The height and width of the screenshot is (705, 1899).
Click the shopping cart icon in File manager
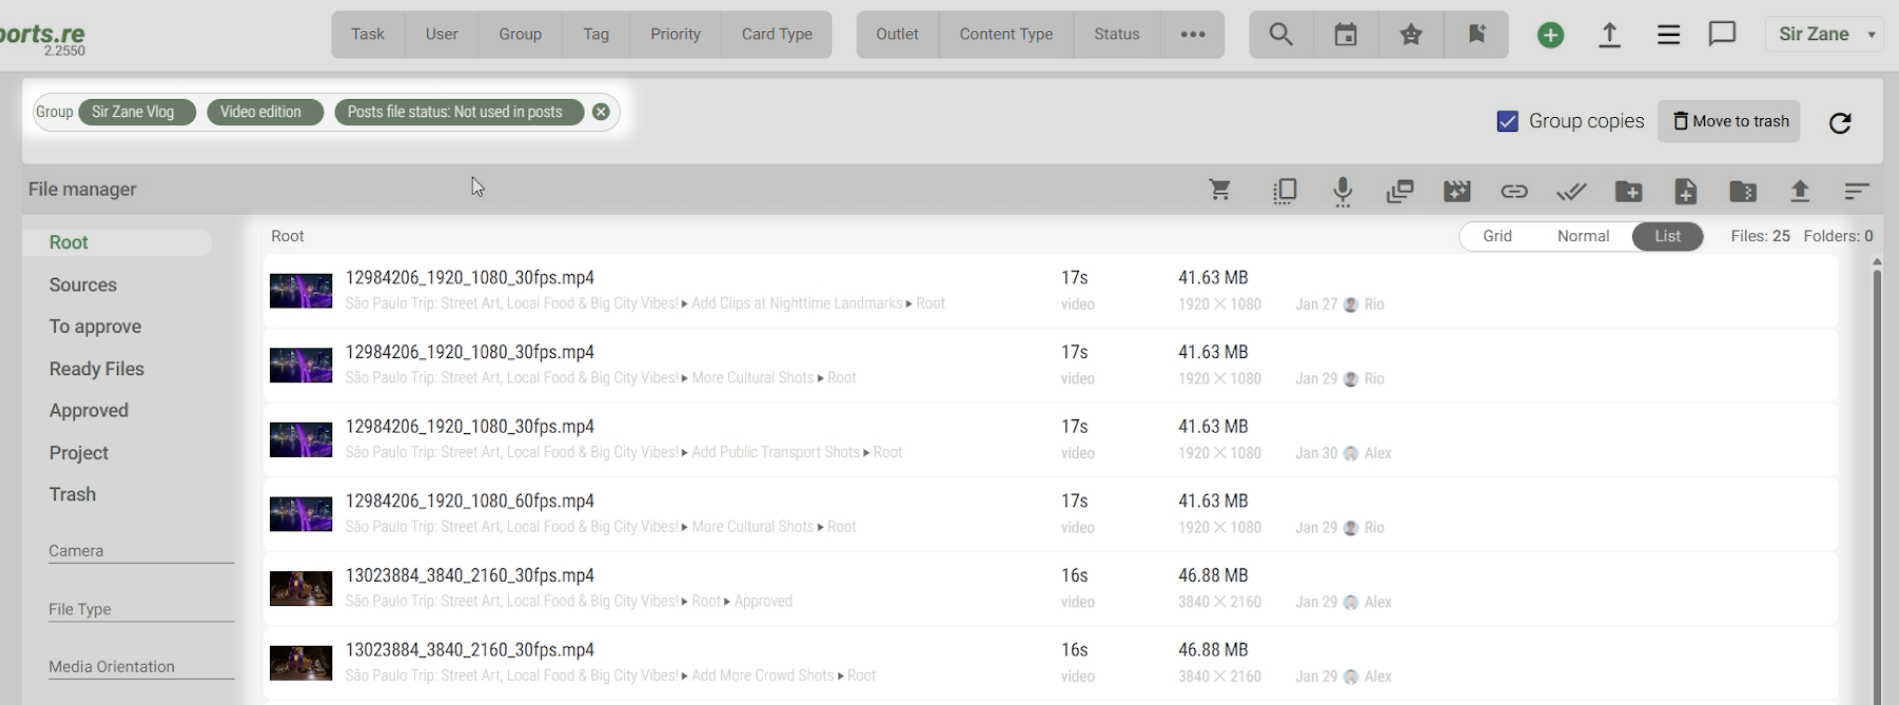[x=1219, y=190]
